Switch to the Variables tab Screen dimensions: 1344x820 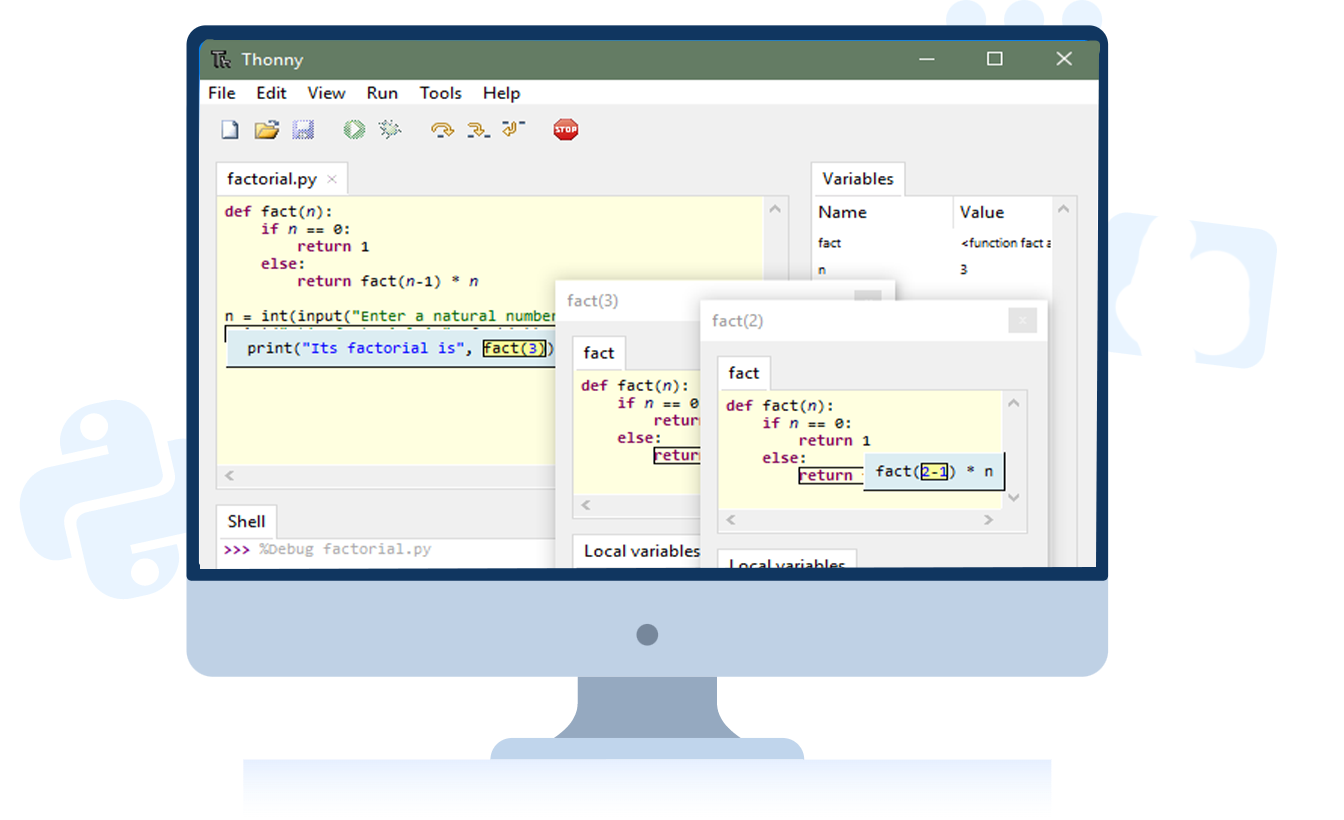857,179
